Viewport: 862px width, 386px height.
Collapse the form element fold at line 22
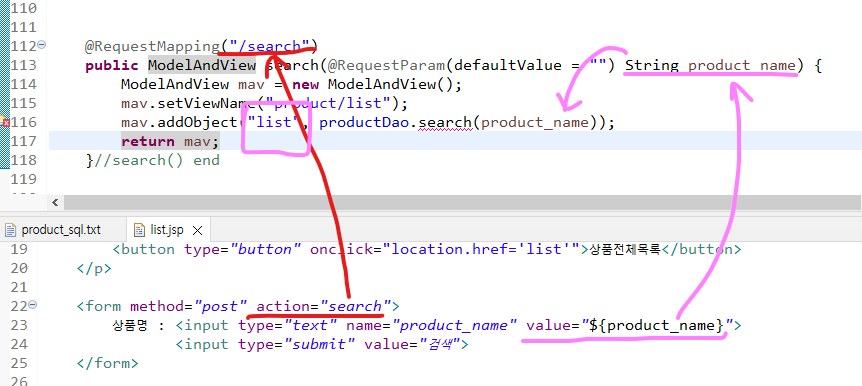point(32,305)
